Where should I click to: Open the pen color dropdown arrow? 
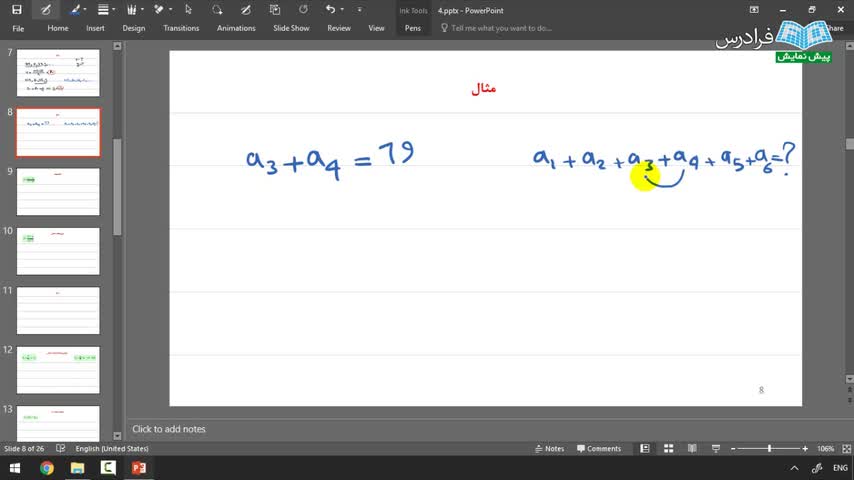(x=85, y=10)
